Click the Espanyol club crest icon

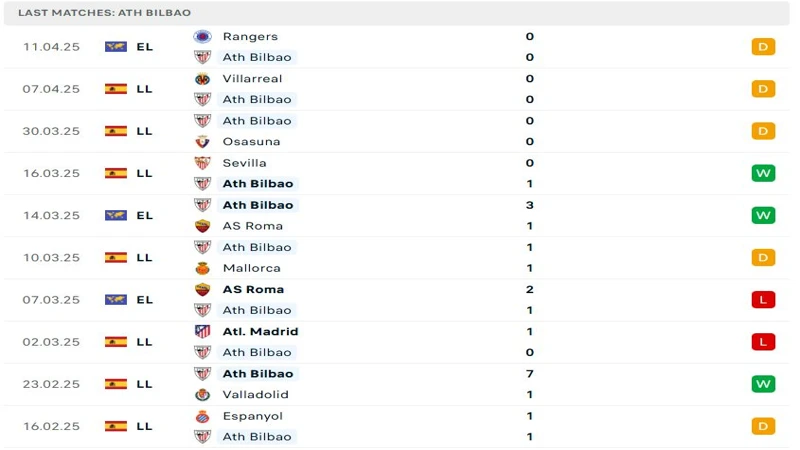(x=203, y=416)
